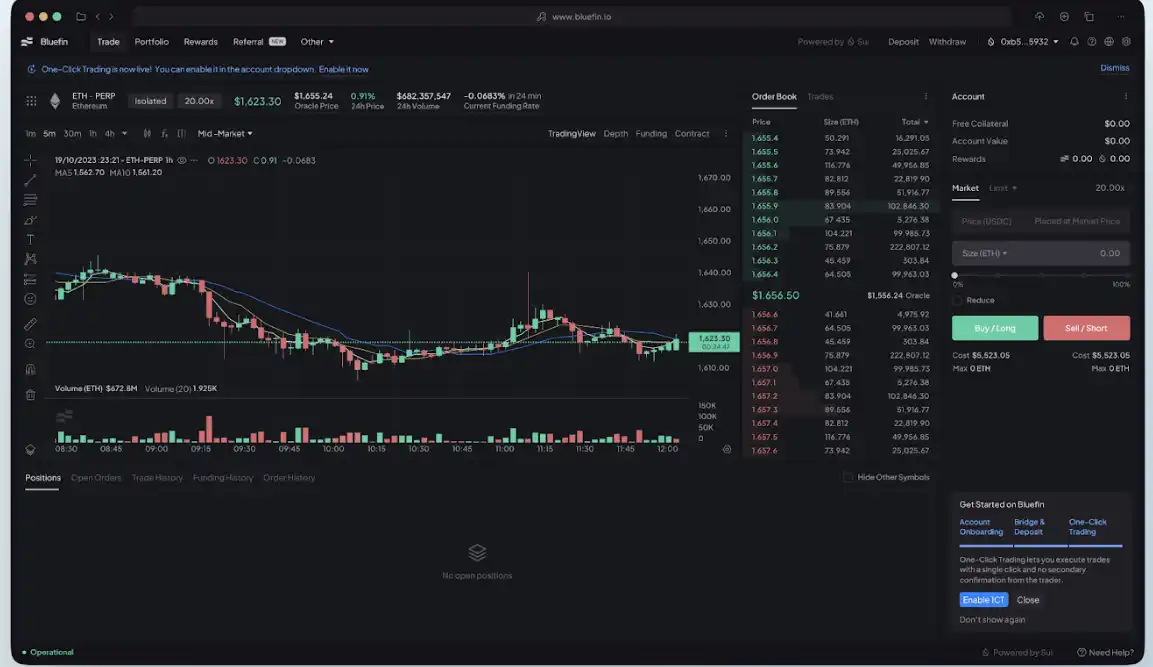Click the browser share icon
Screen dimensions: 1153x667
coord(1039,16)
